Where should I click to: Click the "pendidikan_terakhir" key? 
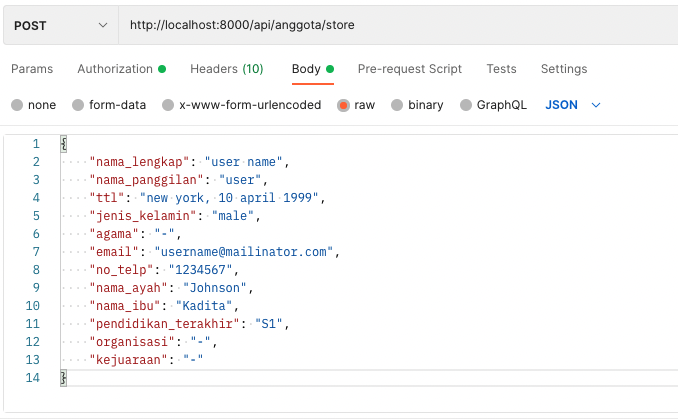coord(164,324)
